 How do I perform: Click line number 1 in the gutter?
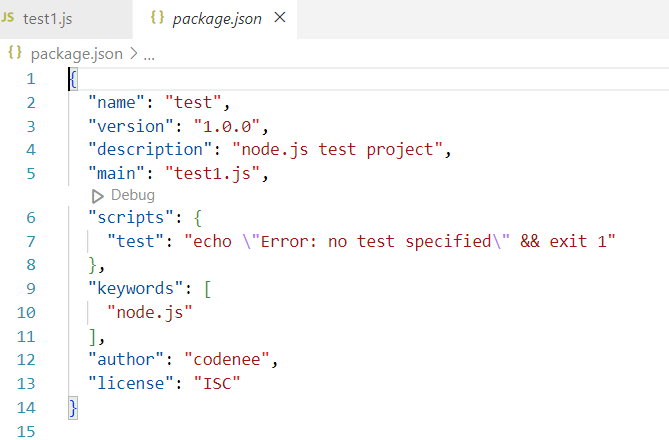pos(31,79)
